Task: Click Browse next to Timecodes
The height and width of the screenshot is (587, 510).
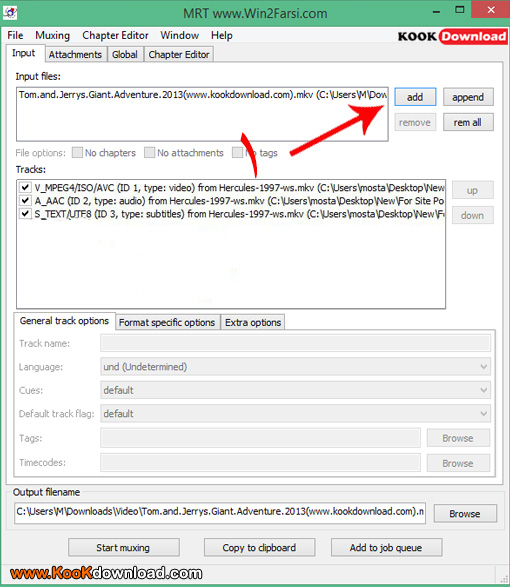Action: click(x=458, y=463)
